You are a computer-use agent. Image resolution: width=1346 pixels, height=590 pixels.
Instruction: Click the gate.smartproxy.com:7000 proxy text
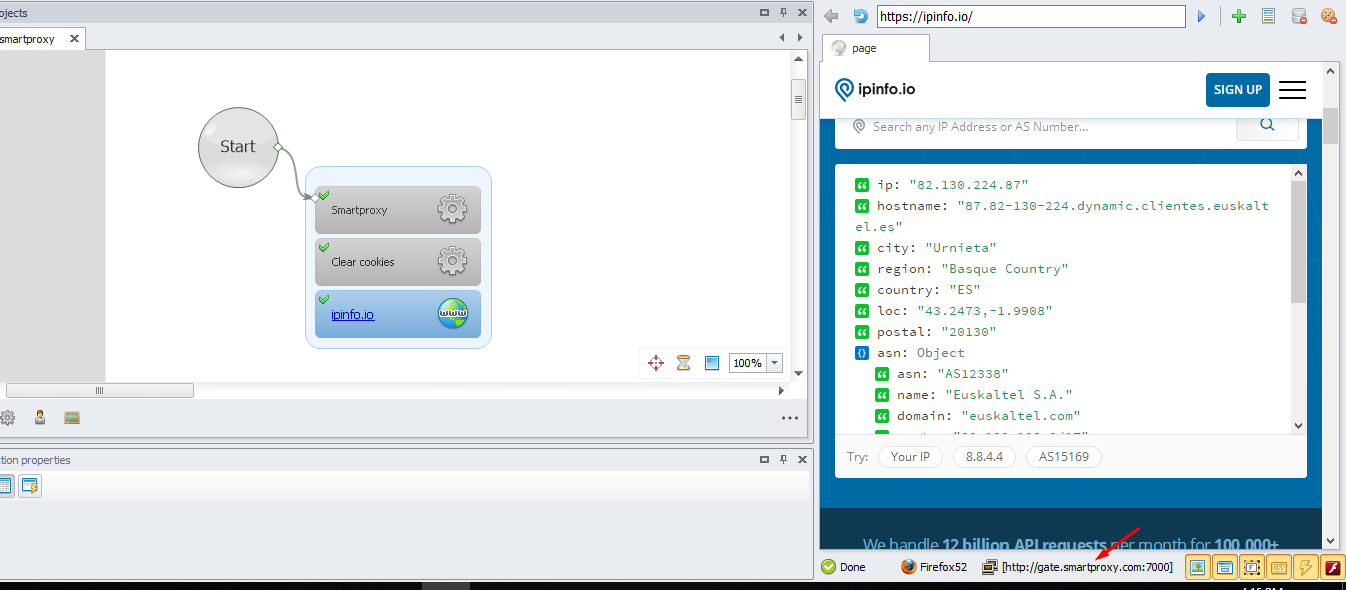(x=1087, y=567)
